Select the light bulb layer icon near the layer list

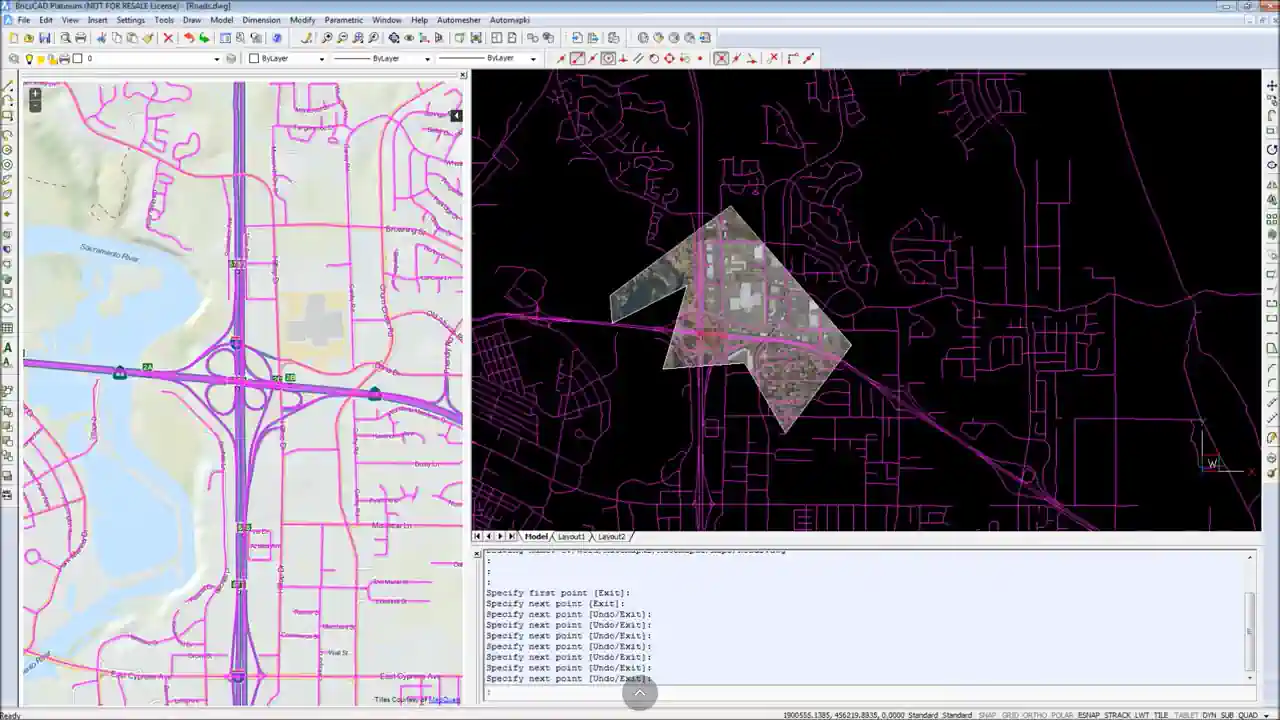pos(28,58)
